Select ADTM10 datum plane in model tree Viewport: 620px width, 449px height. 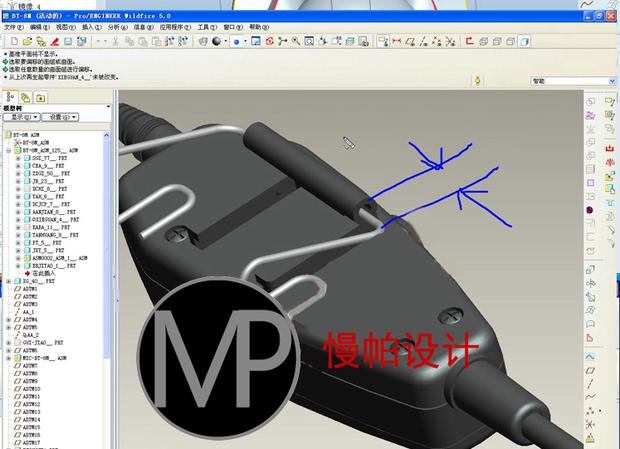point(30,388)
